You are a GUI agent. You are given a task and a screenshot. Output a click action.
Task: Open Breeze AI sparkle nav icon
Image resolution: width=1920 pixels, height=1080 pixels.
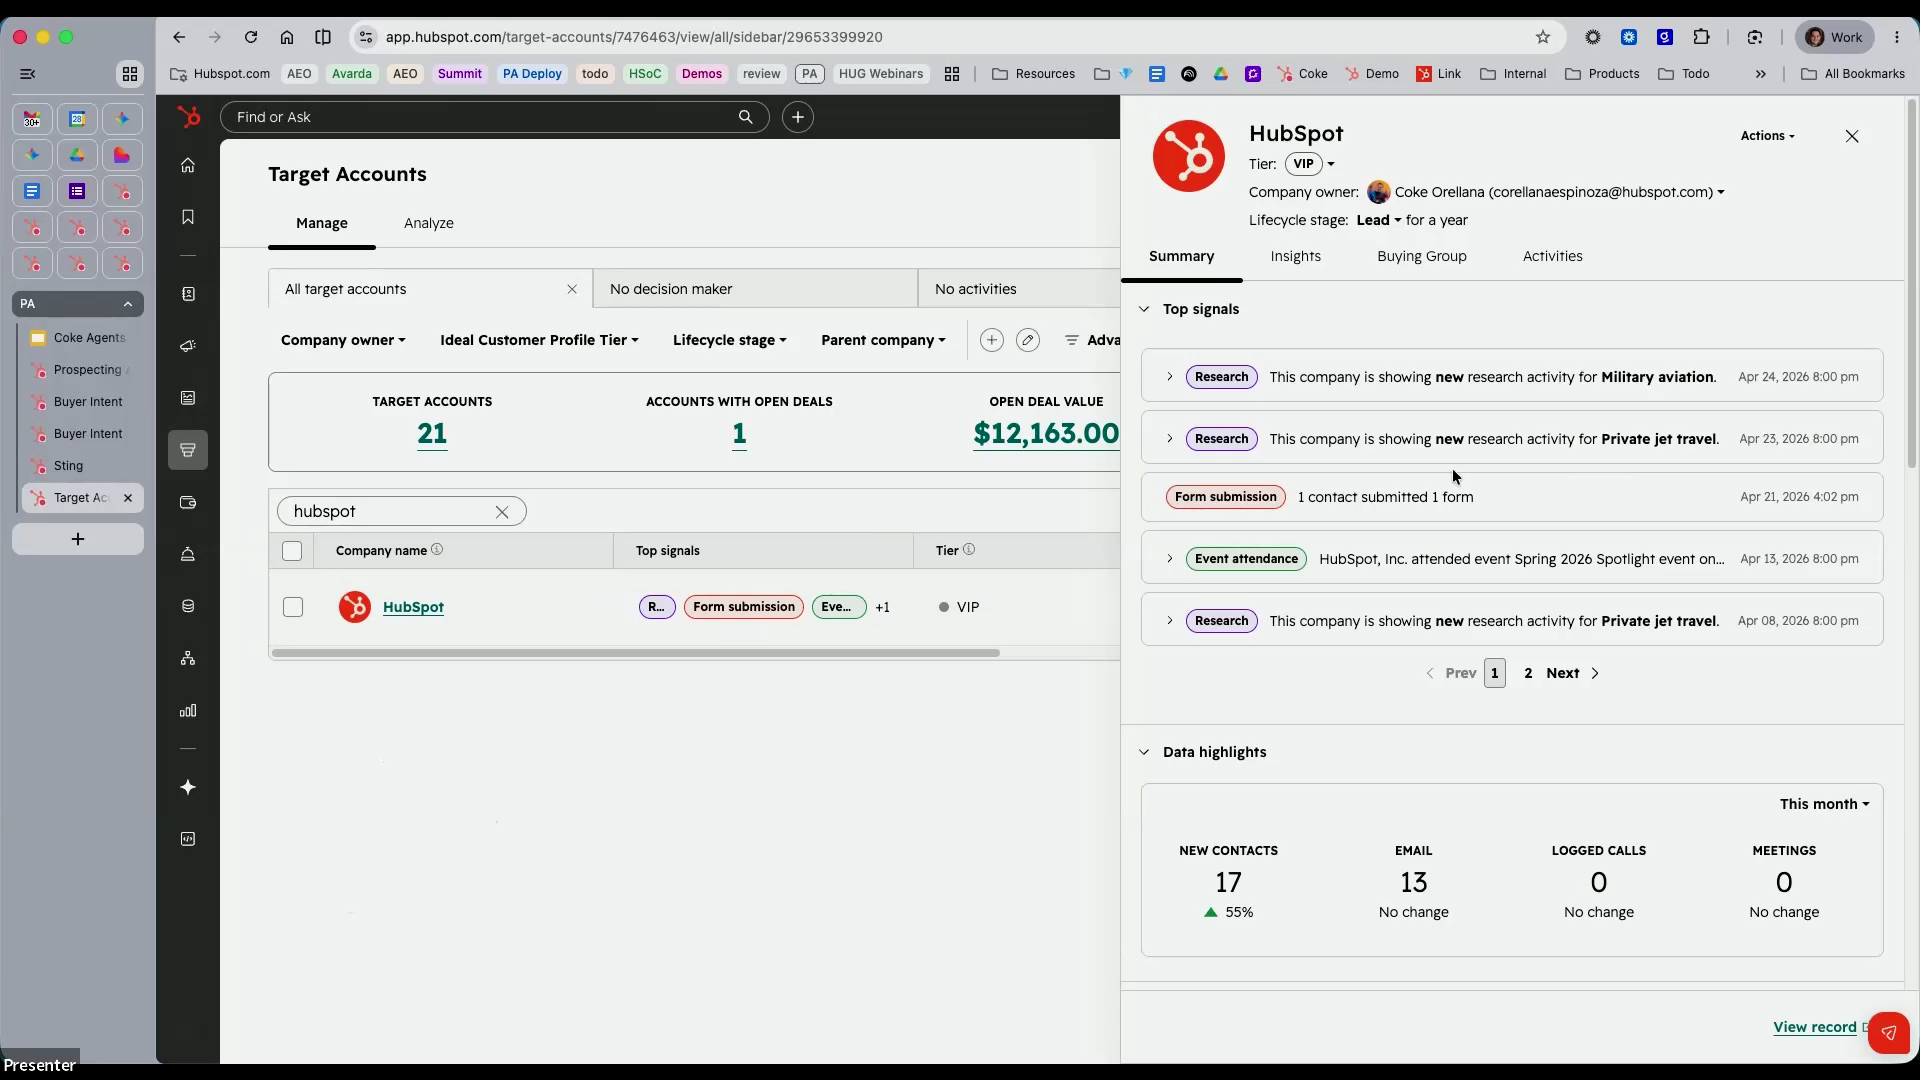(188, 788)
